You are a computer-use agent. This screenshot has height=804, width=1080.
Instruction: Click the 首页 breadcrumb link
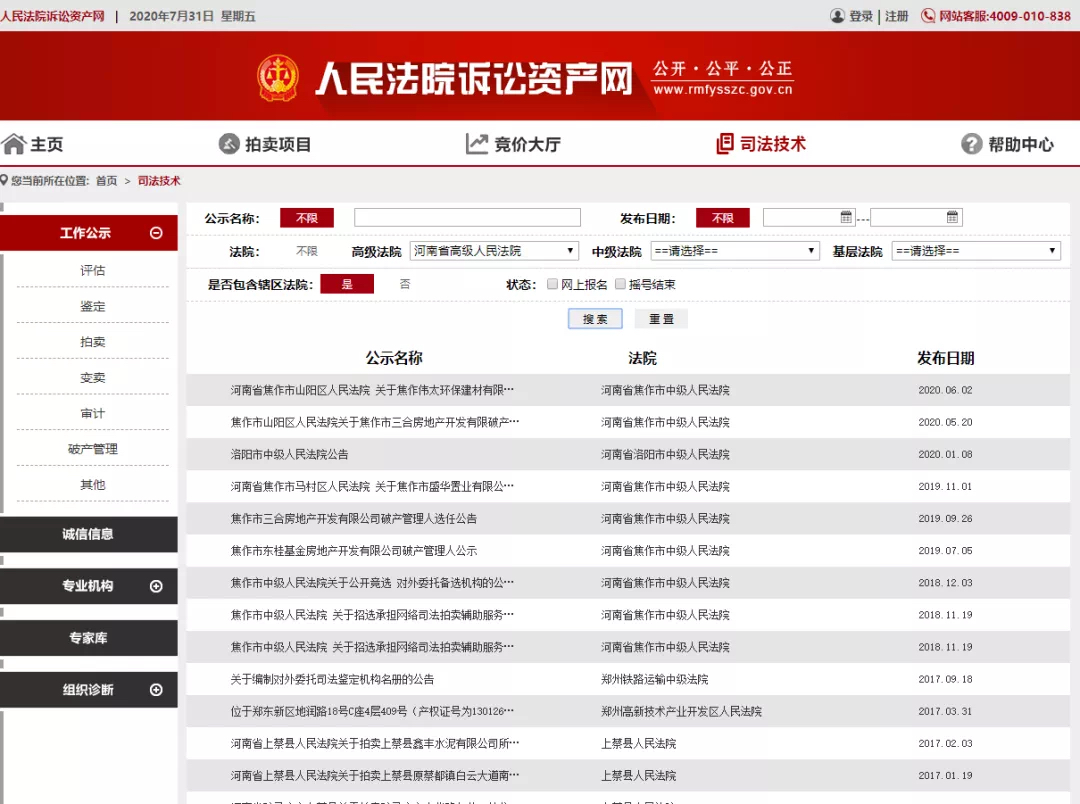click(x=106, y=181)
